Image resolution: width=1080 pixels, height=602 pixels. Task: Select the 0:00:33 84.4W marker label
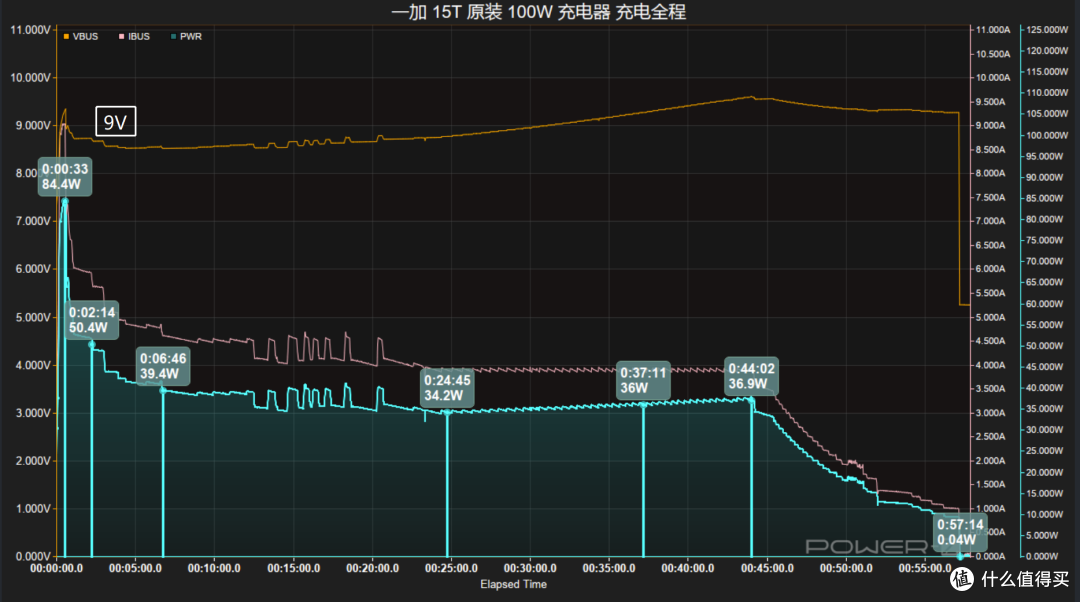coord(65,176)
